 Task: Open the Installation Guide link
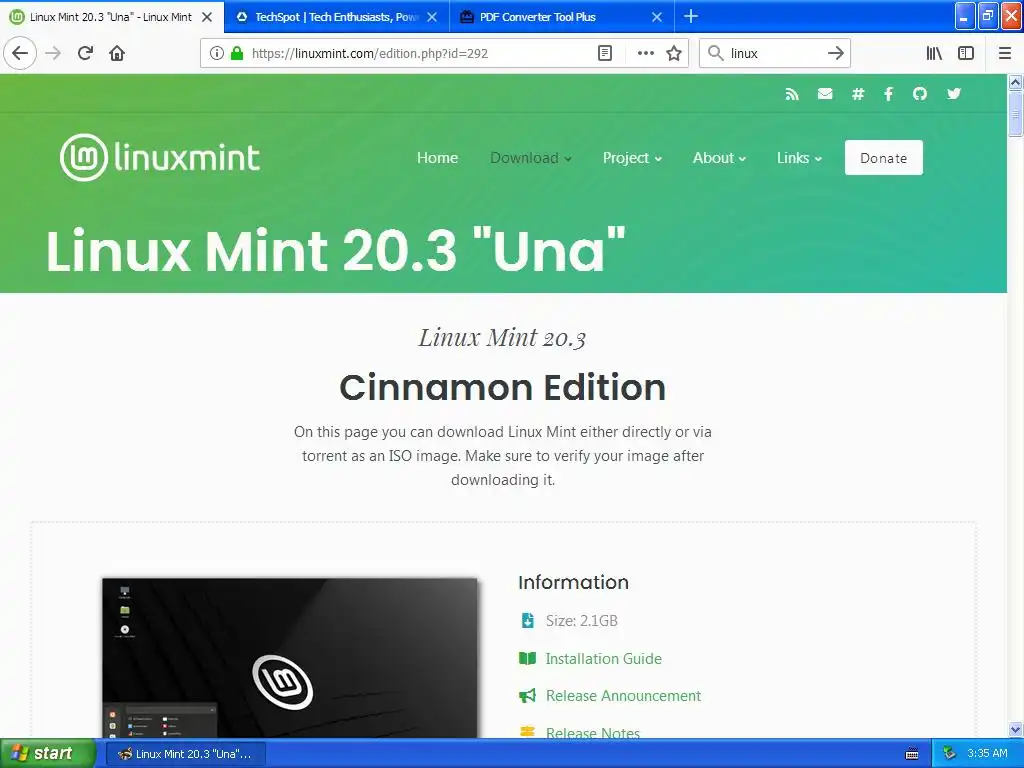[x=603, y=658]
